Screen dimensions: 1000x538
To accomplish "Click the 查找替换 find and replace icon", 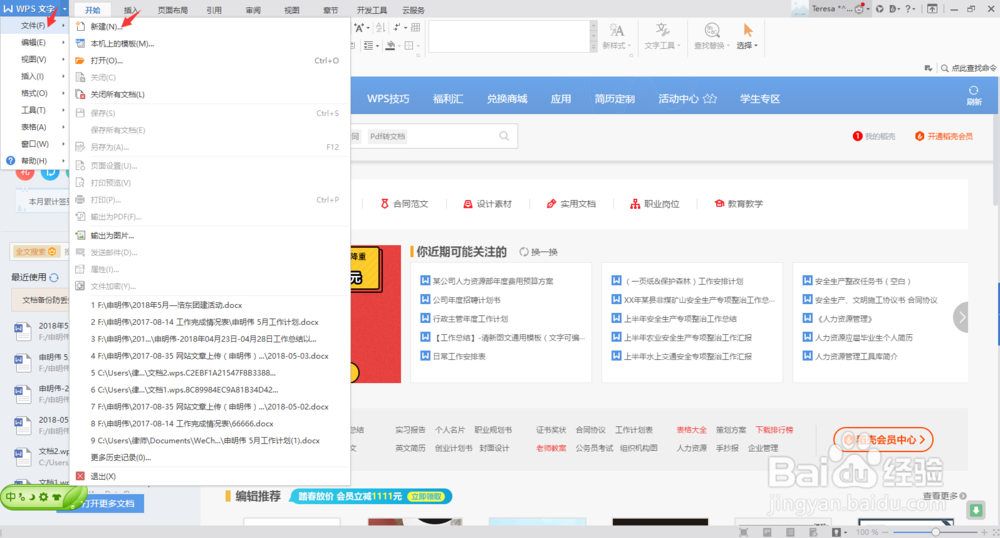I will 712,30.
